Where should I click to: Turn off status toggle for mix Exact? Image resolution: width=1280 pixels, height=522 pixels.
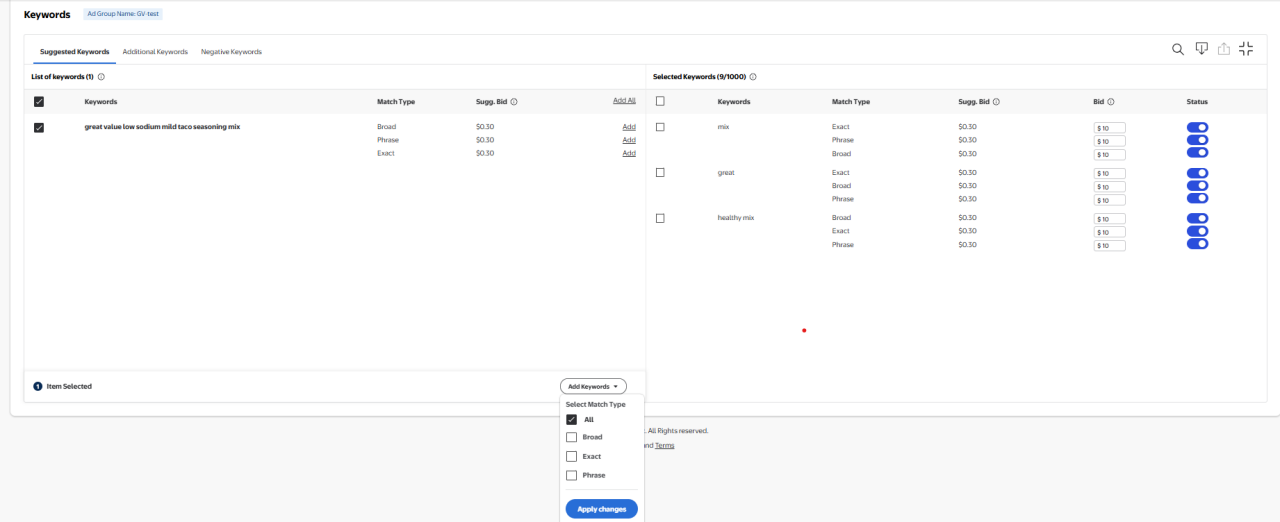(1197, 127)
